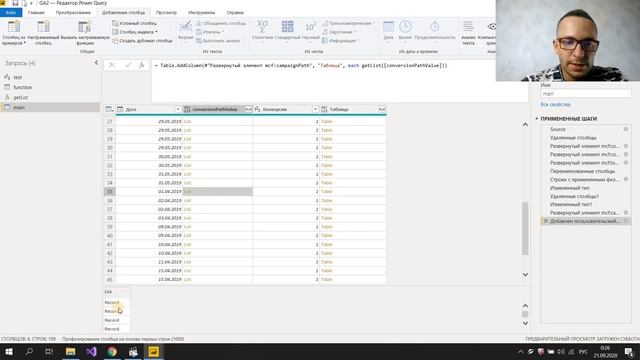This screenshot has height=360, width=640.
Task: Open the Округление dropdown
Action: [339, 32]
